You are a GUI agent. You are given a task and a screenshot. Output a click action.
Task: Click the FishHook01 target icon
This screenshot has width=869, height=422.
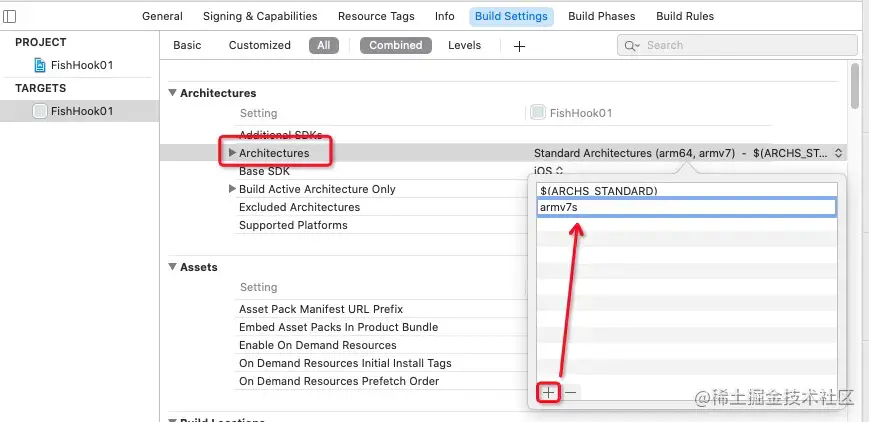tap(40, 111)
